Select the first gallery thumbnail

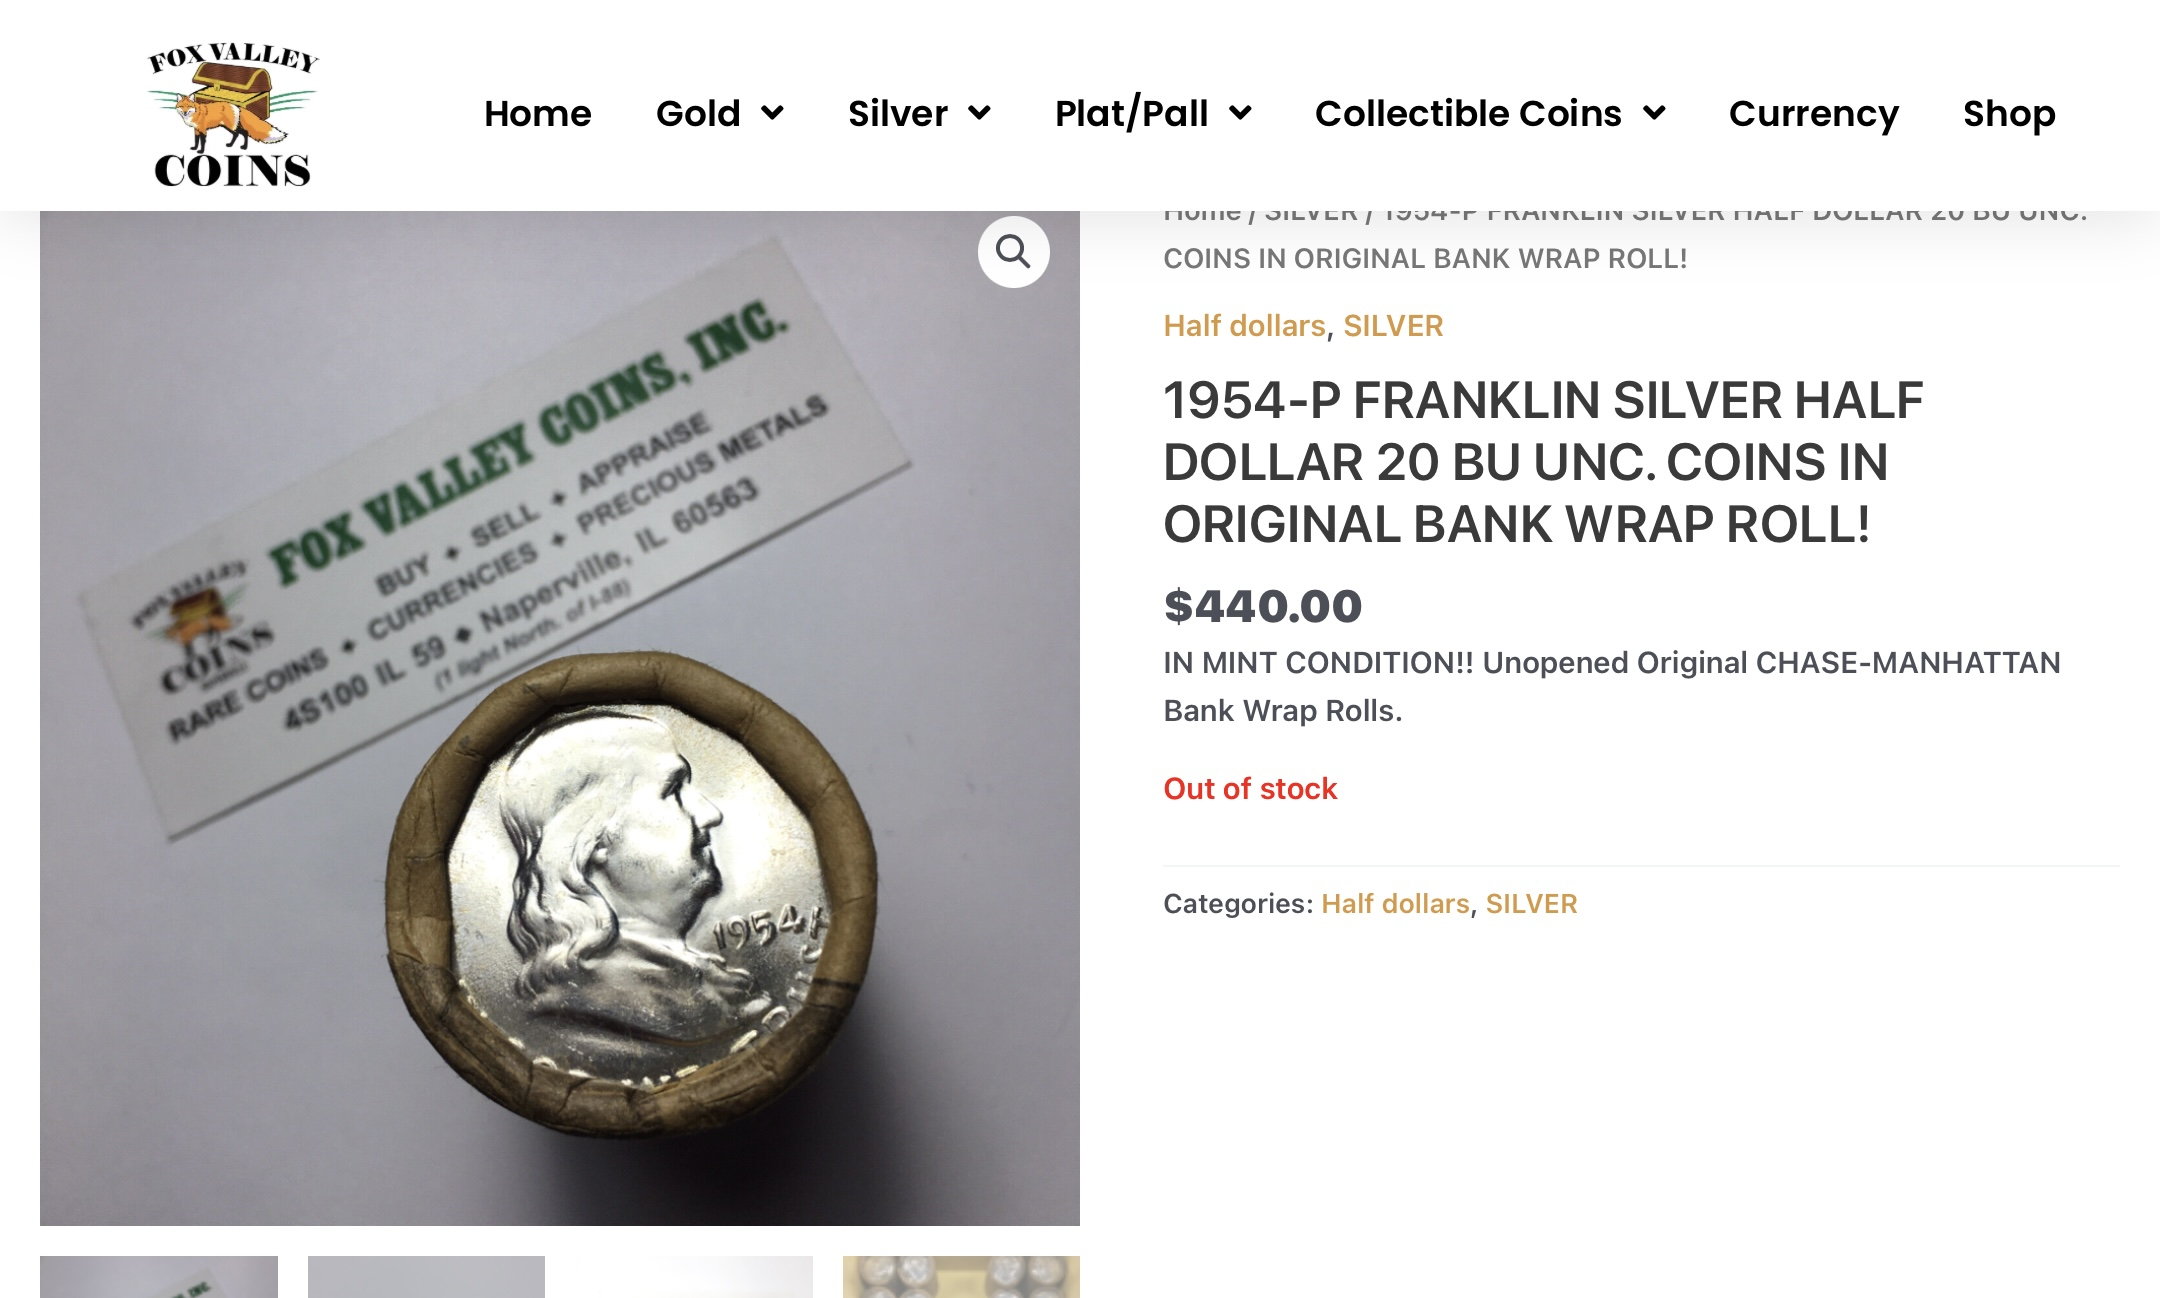click(159, 1277)
